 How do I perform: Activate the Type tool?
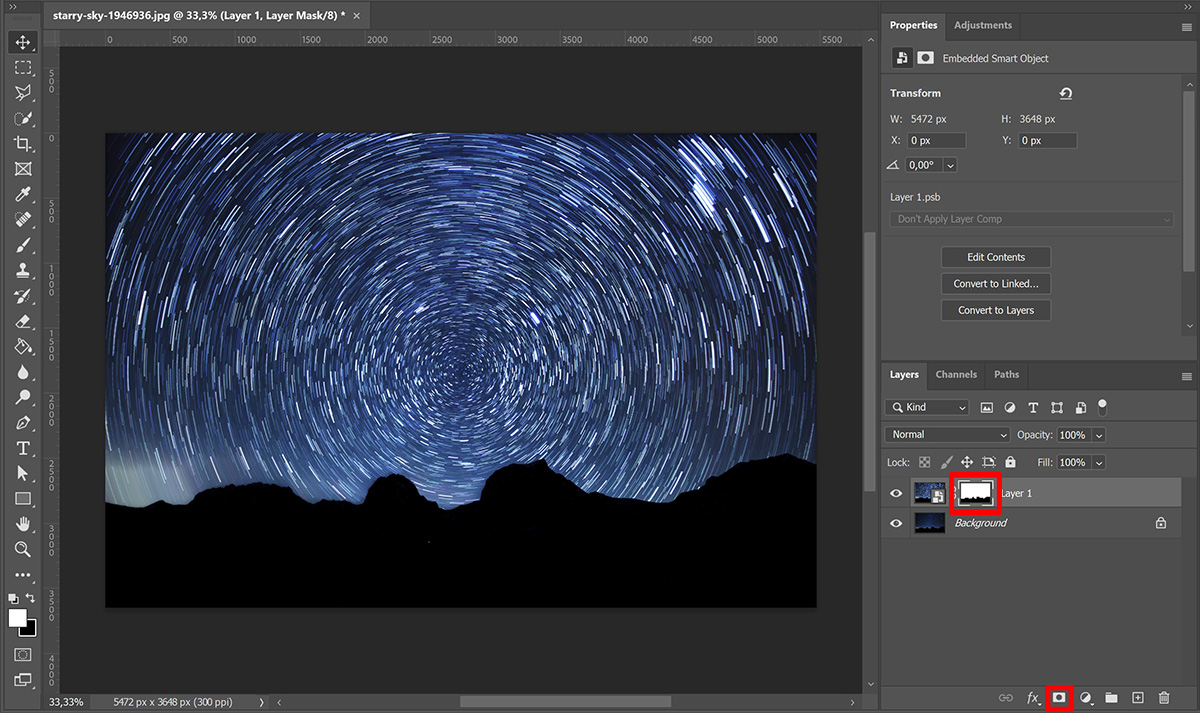coord(22,448)
